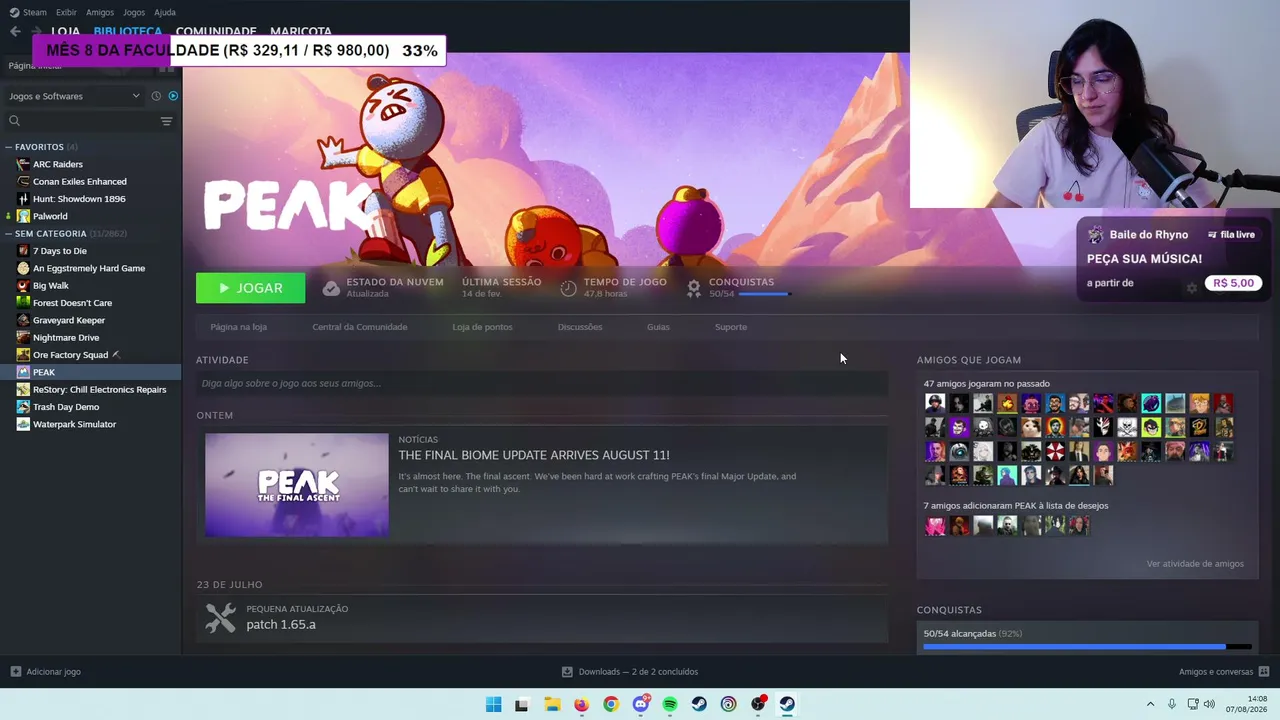Open the Windows Start button
Image resolution: width=1280 pixels, height=720 pixels.
[x=493, y=704]
